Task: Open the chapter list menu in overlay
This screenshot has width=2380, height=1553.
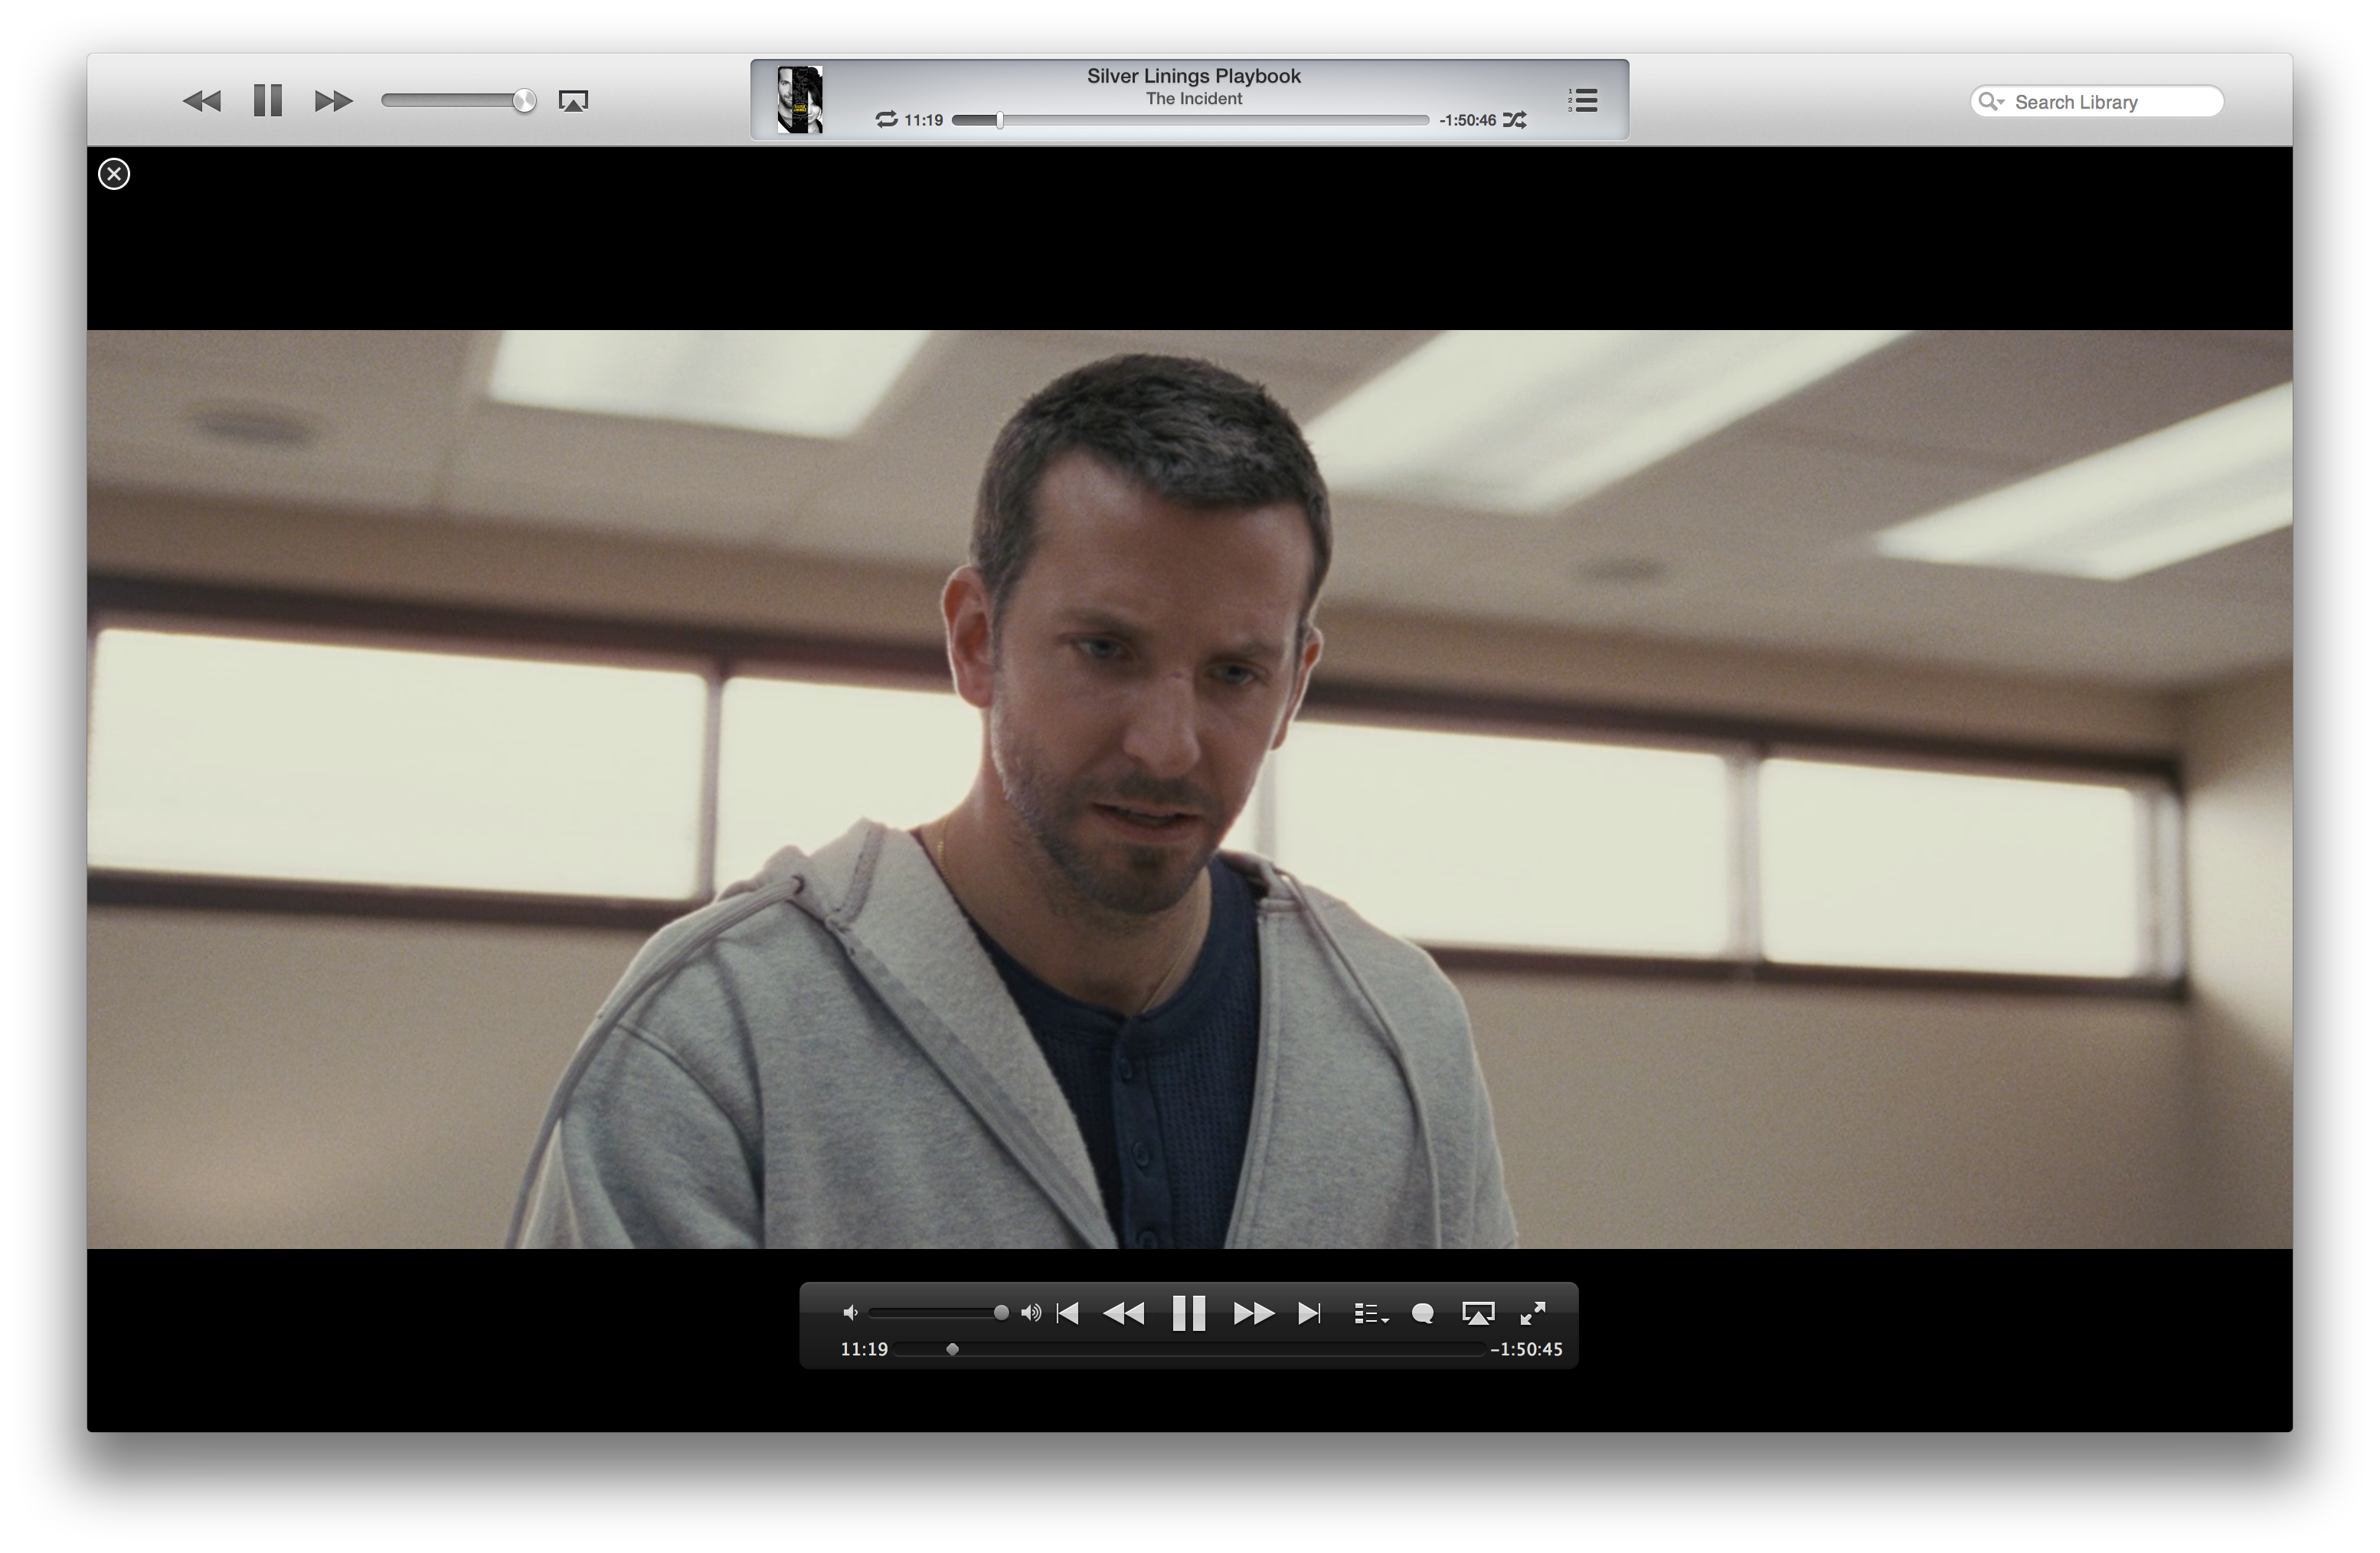Action: coord(1371,1314)
